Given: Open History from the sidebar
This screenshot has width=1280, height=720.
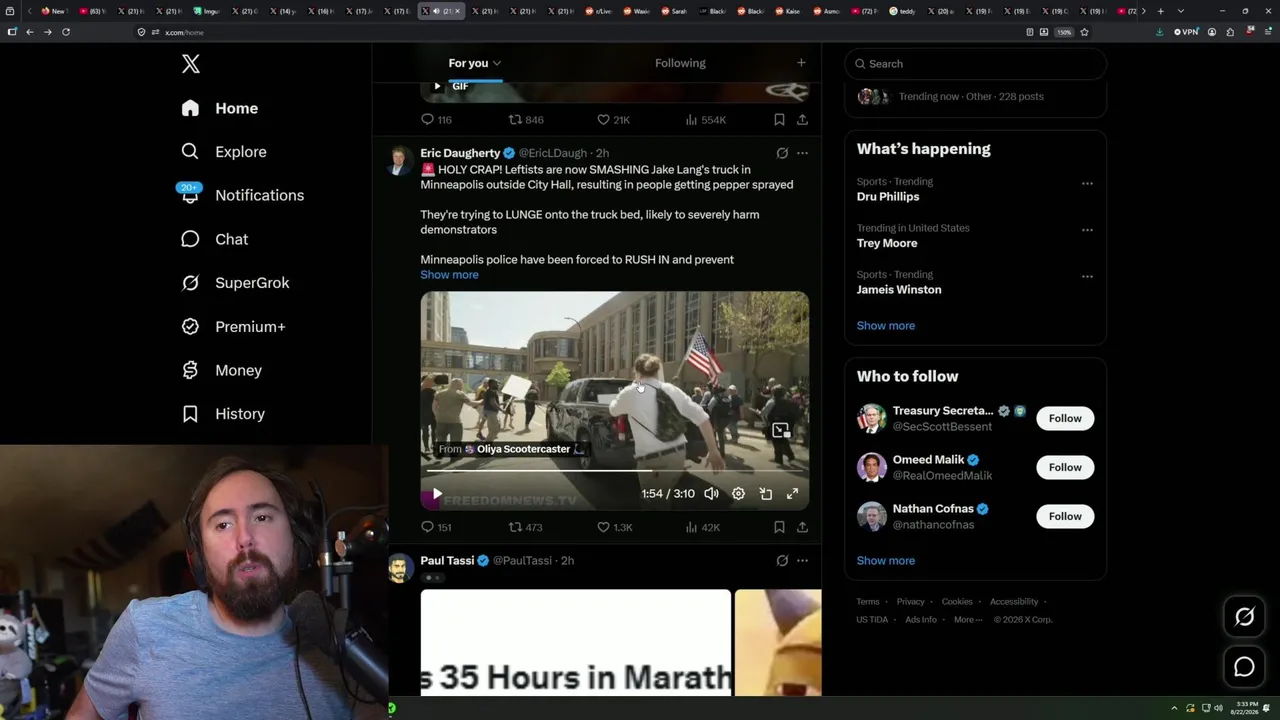Looking at the screenshot, I should click(x=223, y=414).
